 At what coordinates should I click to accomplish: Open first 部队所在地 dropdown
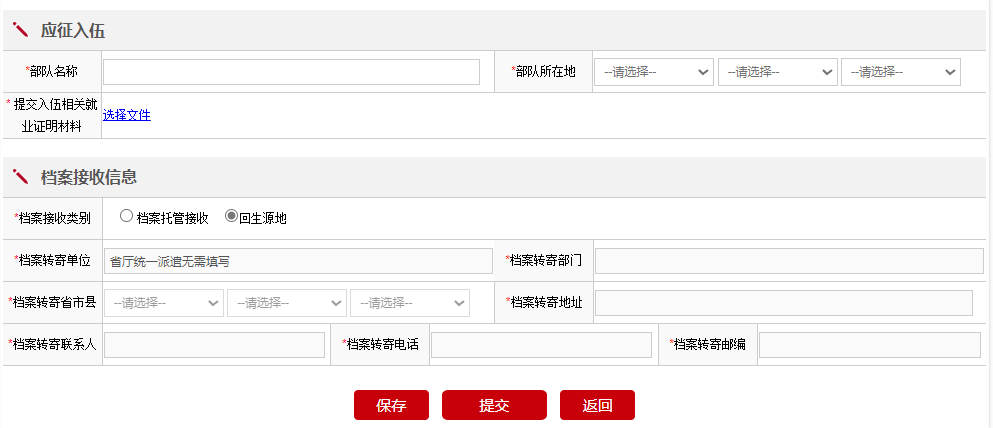pos(654,72)
